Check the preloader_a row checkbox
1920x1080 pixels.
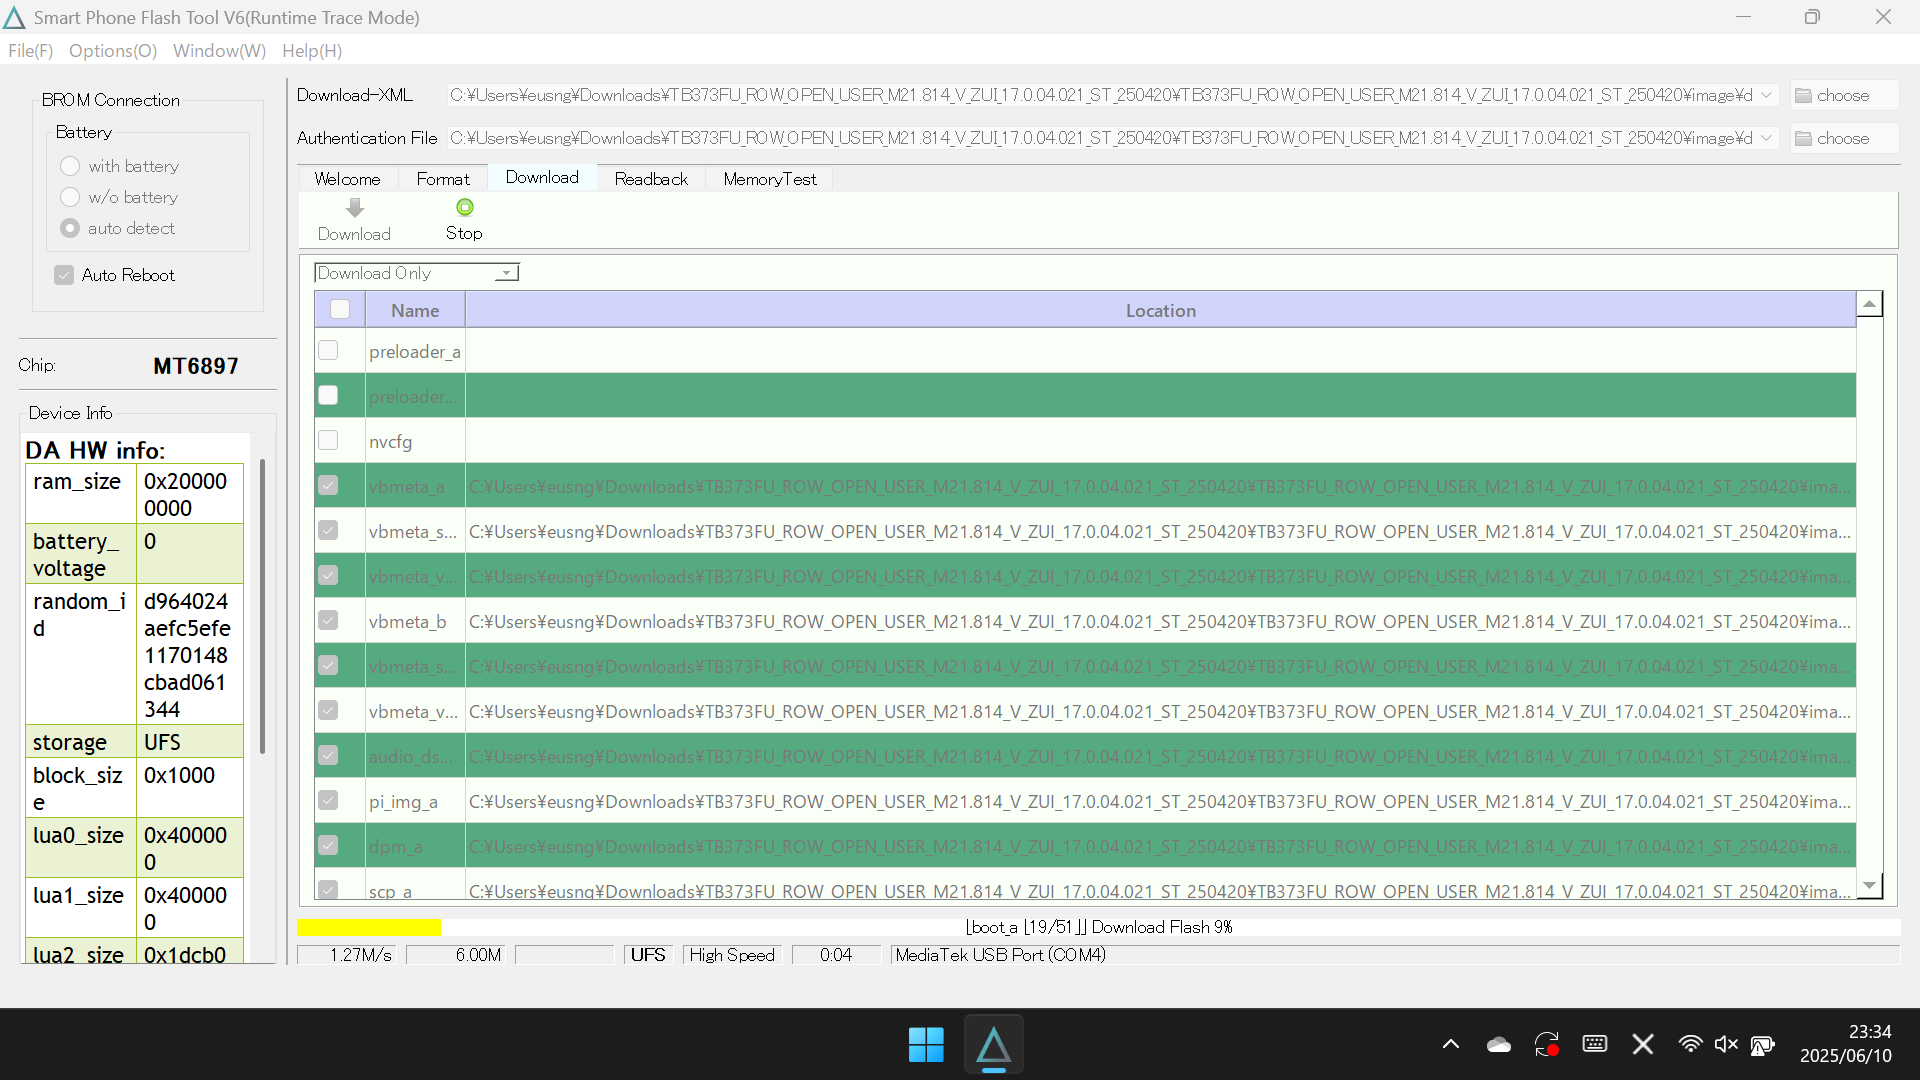[x=328, y=351]
